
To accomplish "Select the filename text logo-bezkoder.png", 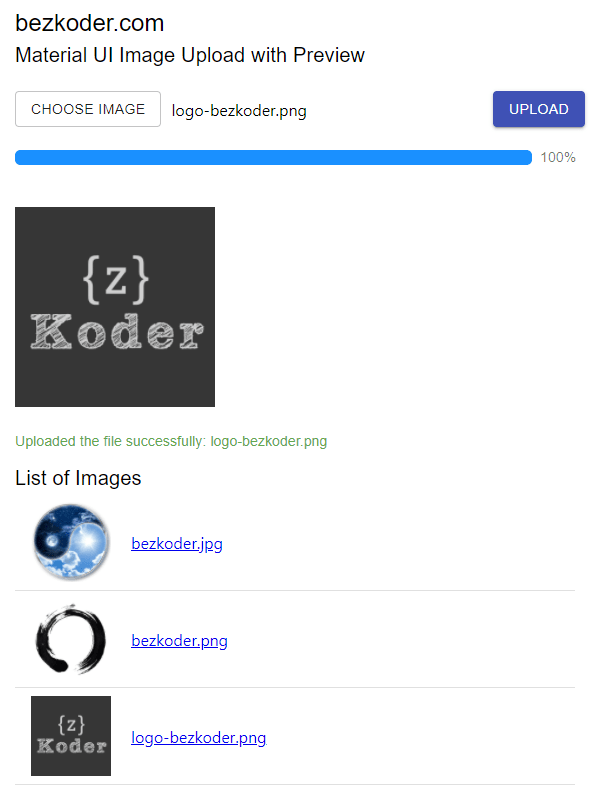I will (x=238, y=110).
